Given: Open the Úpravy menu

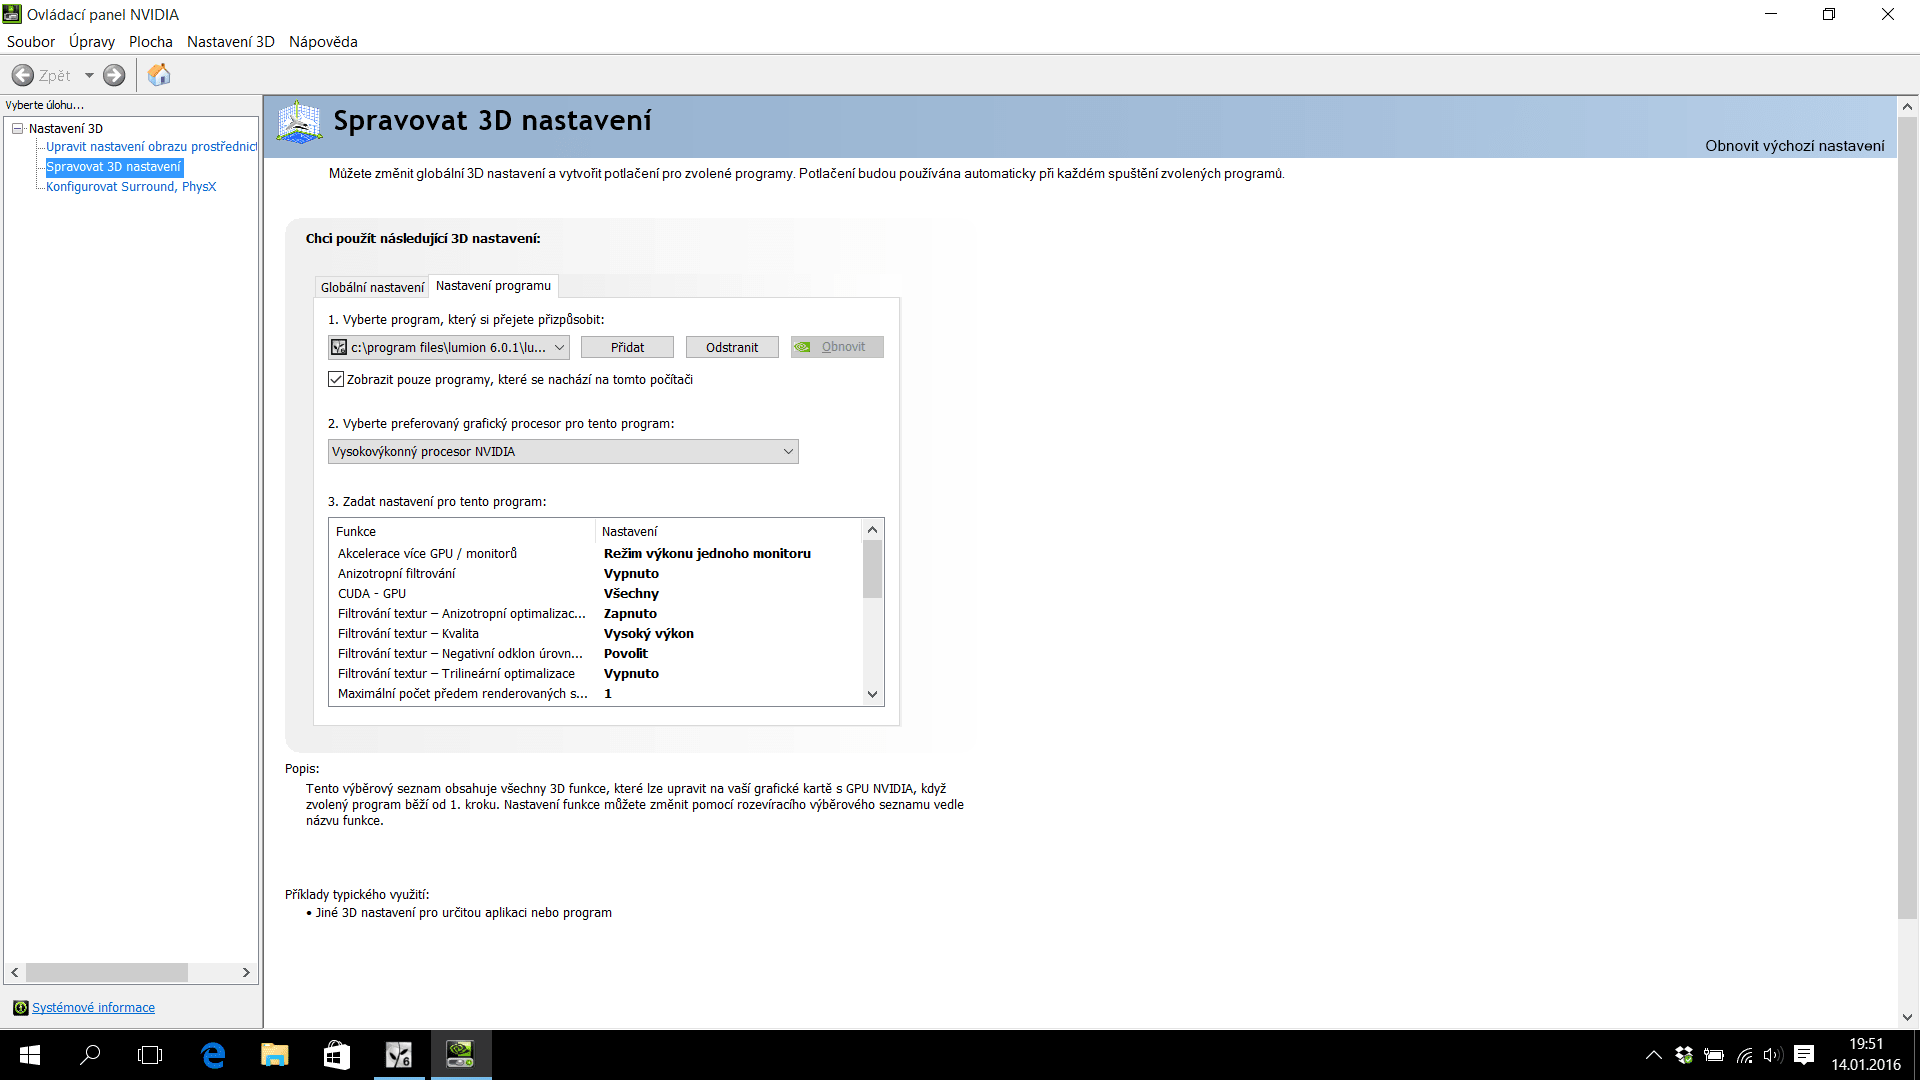Looking at the screenshot, I should coord(92,42).
